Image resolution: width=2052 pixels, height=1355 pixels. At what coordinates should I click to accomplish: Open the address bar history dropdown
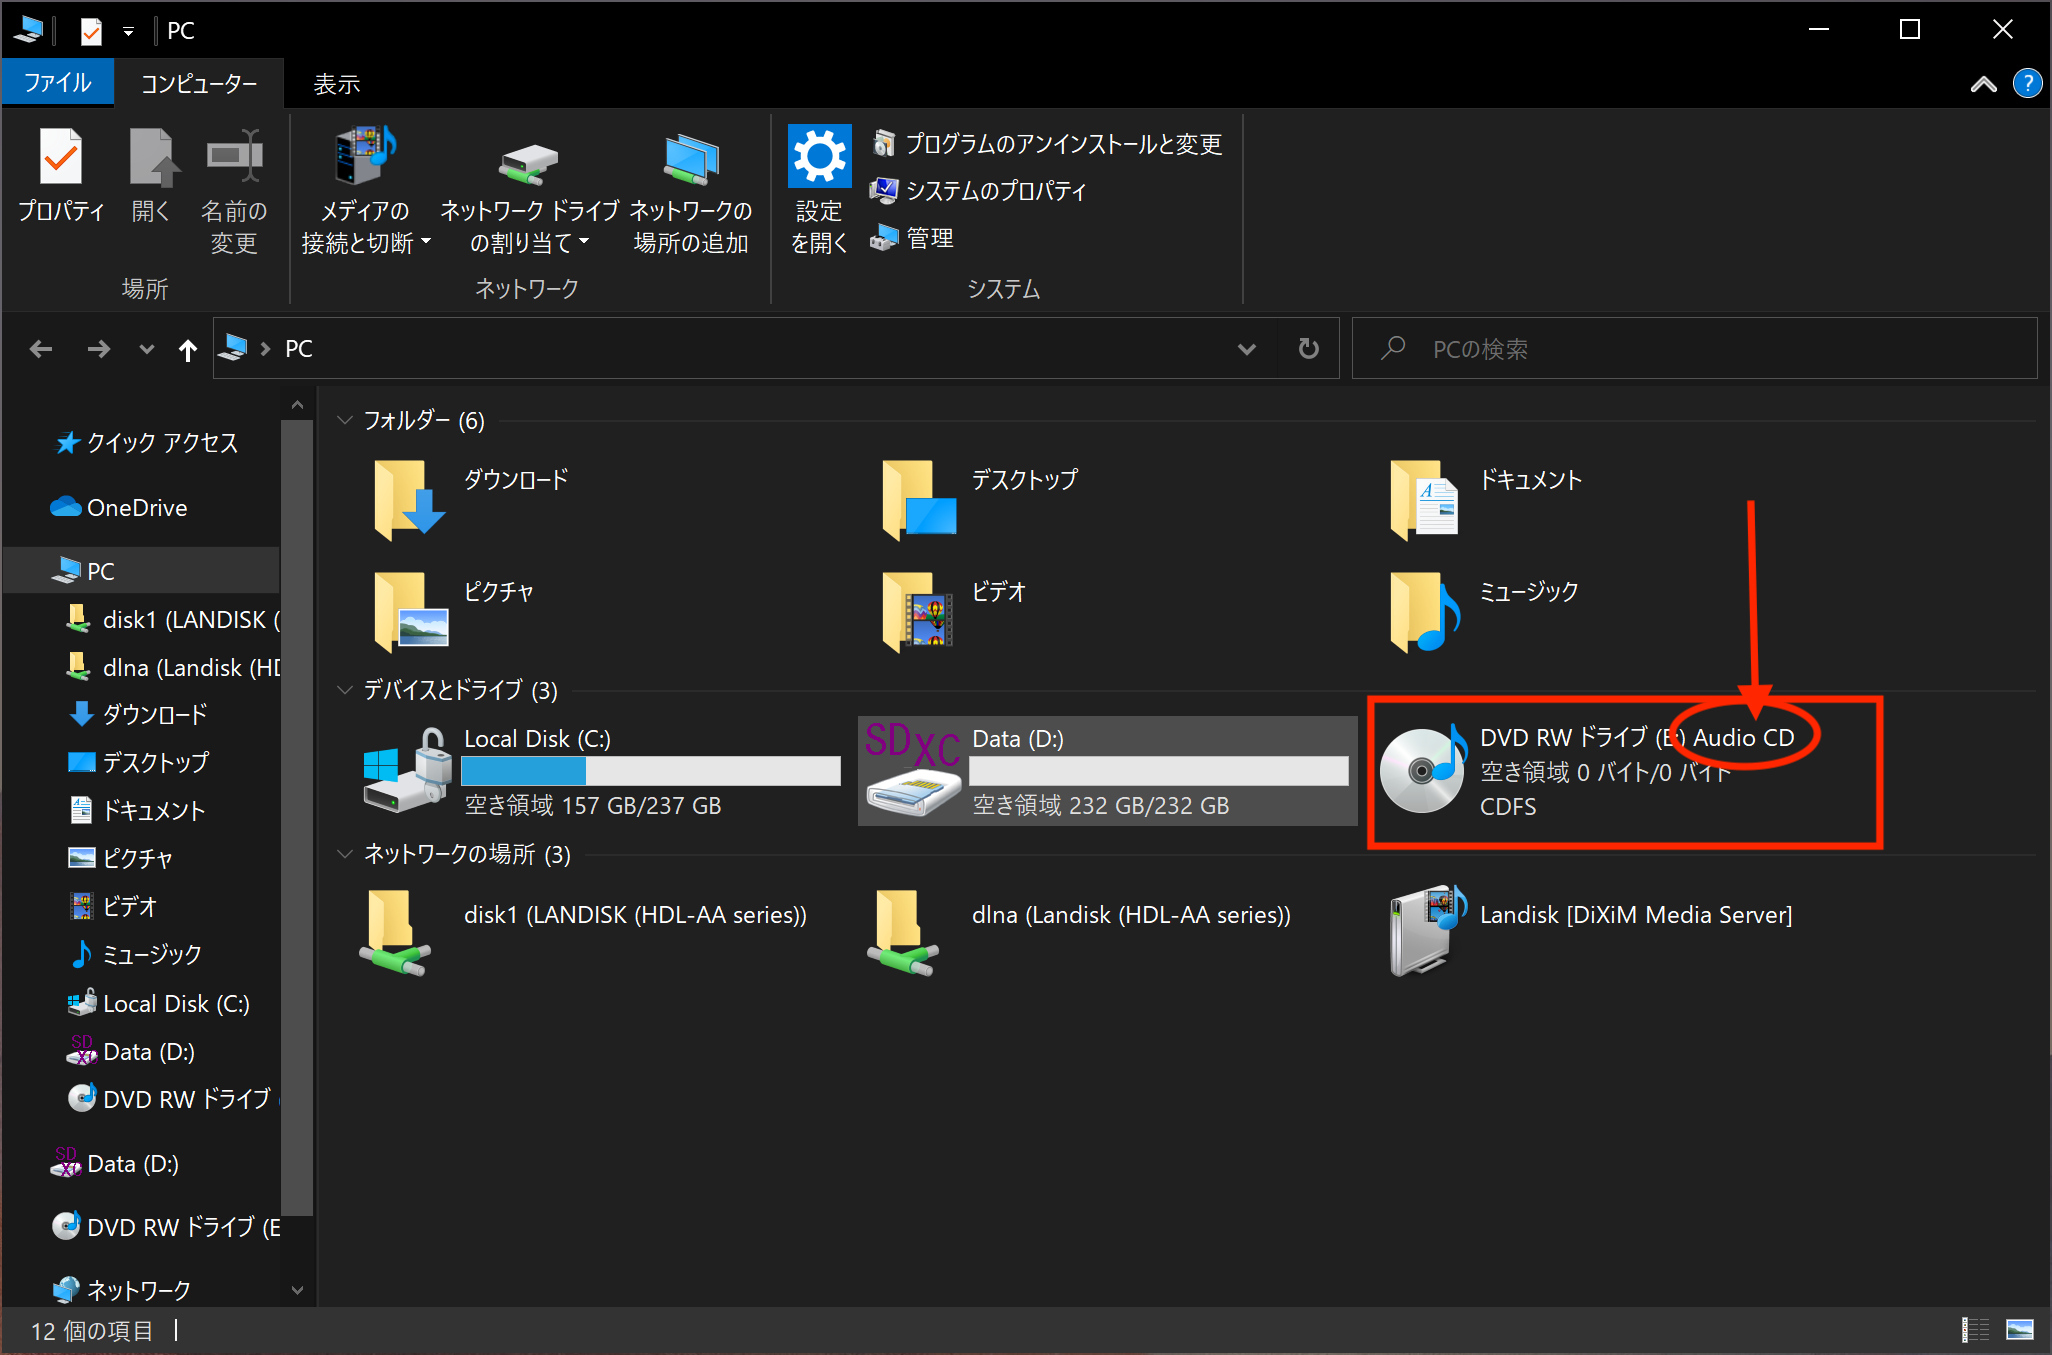pyautogui.click(x=1246, y=349)
